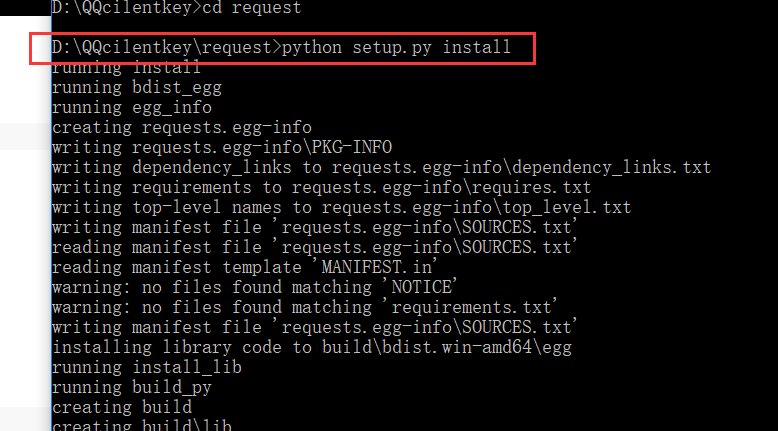Click the PKG-INFO output line
778x431 pixels.
click(x=222, y=147)
